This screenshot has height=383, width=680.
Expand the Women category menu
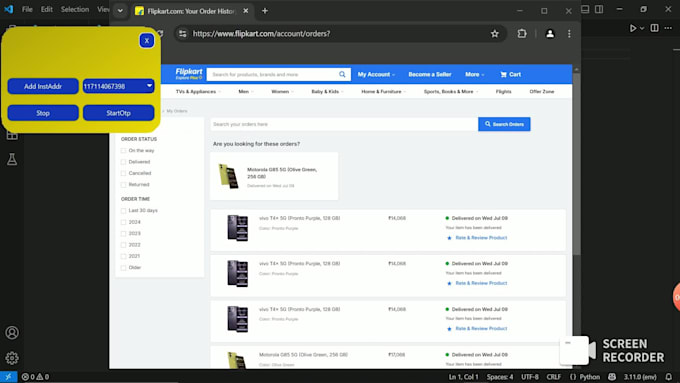282,92
